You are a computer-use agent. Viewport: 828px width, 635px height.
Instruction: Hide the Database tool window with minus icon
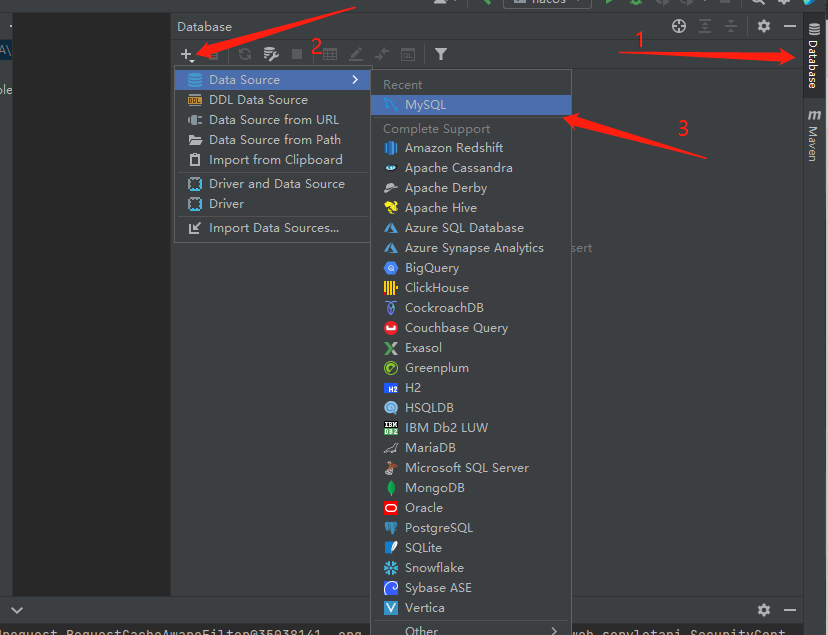pyautogui.click(x=790, y=26)
